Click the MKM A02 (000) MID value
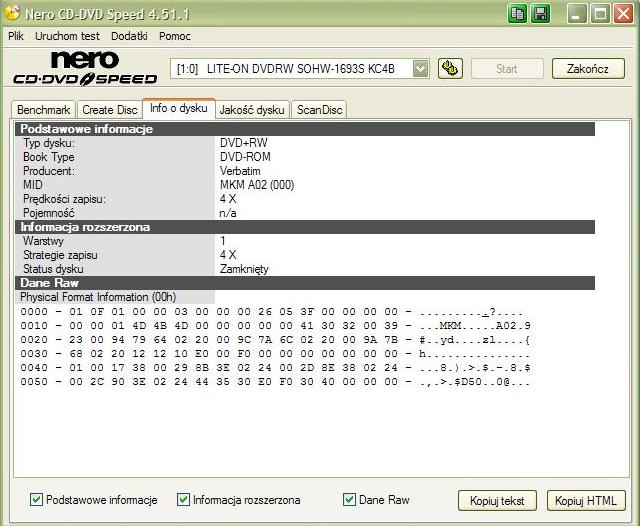 pos(257,185)
